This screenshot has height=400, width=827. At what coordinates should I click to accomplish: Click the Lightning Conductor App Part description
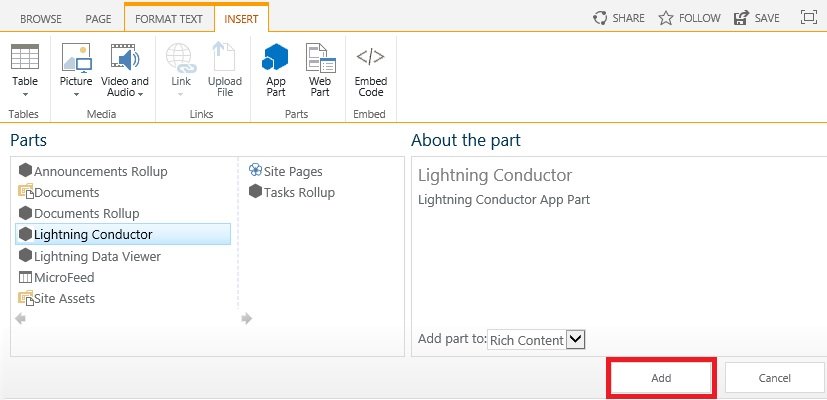[504, 200]
